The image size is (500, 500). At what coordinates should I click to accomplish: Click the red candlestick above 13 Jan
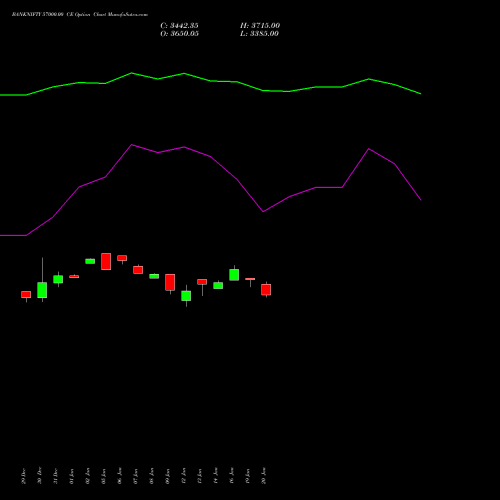[x=202, y=282]
